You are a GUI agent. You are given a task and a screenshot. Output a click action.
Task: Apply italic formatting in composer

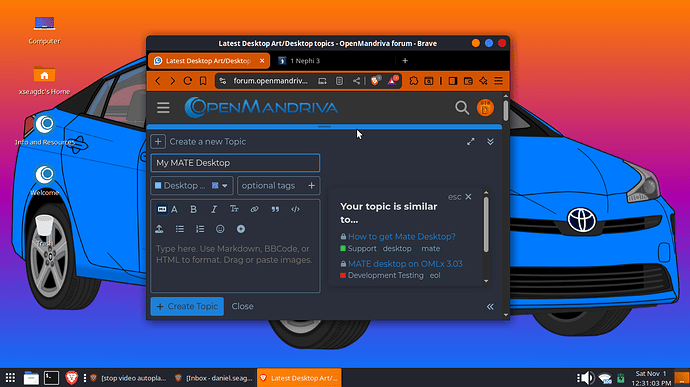tap(214, 209)
